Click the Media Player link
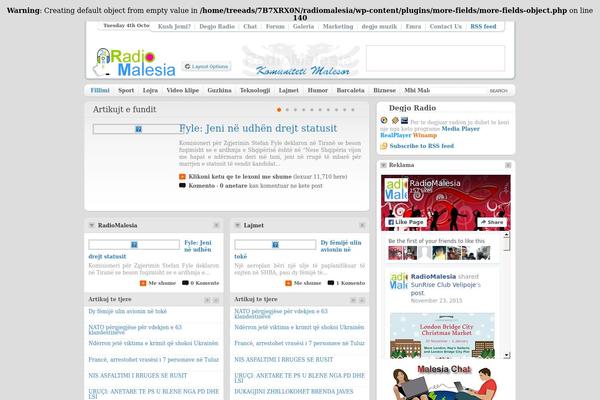This screenshot has height=400, width=600. pyautogui.click(x=460, y=129)
